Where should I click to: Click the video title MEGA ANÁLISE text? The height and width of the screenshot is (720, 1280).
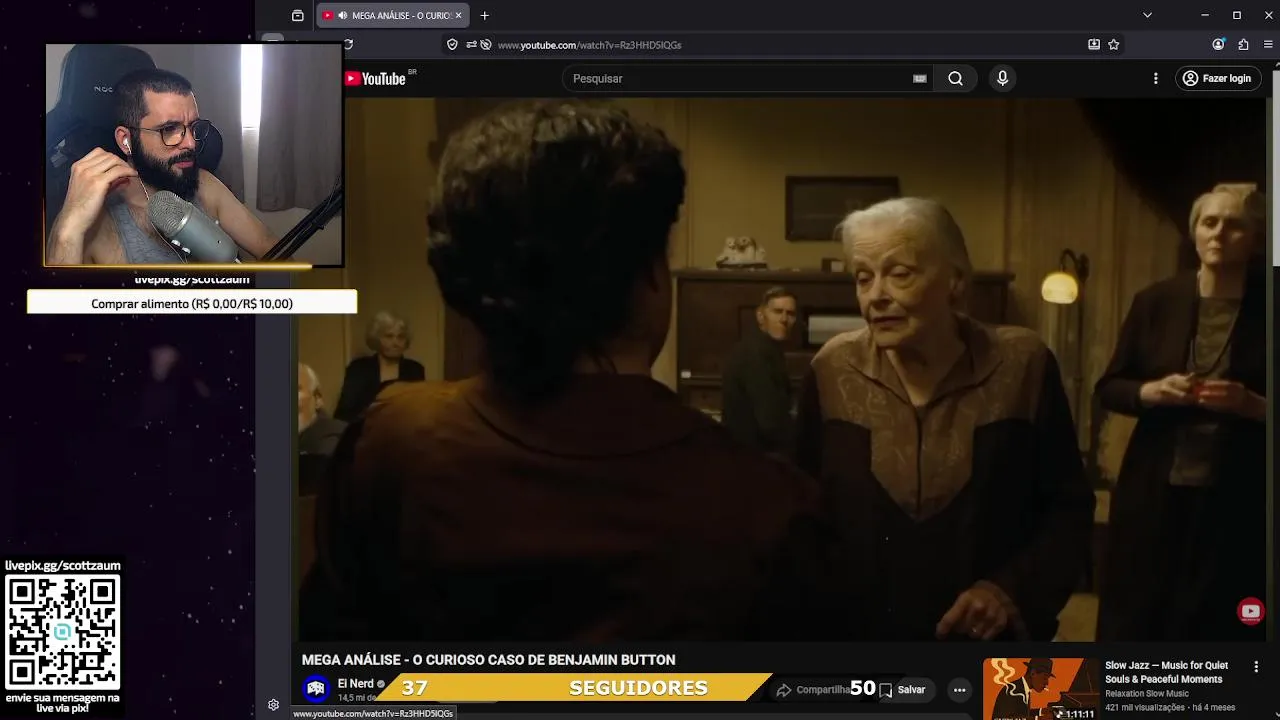488,660
